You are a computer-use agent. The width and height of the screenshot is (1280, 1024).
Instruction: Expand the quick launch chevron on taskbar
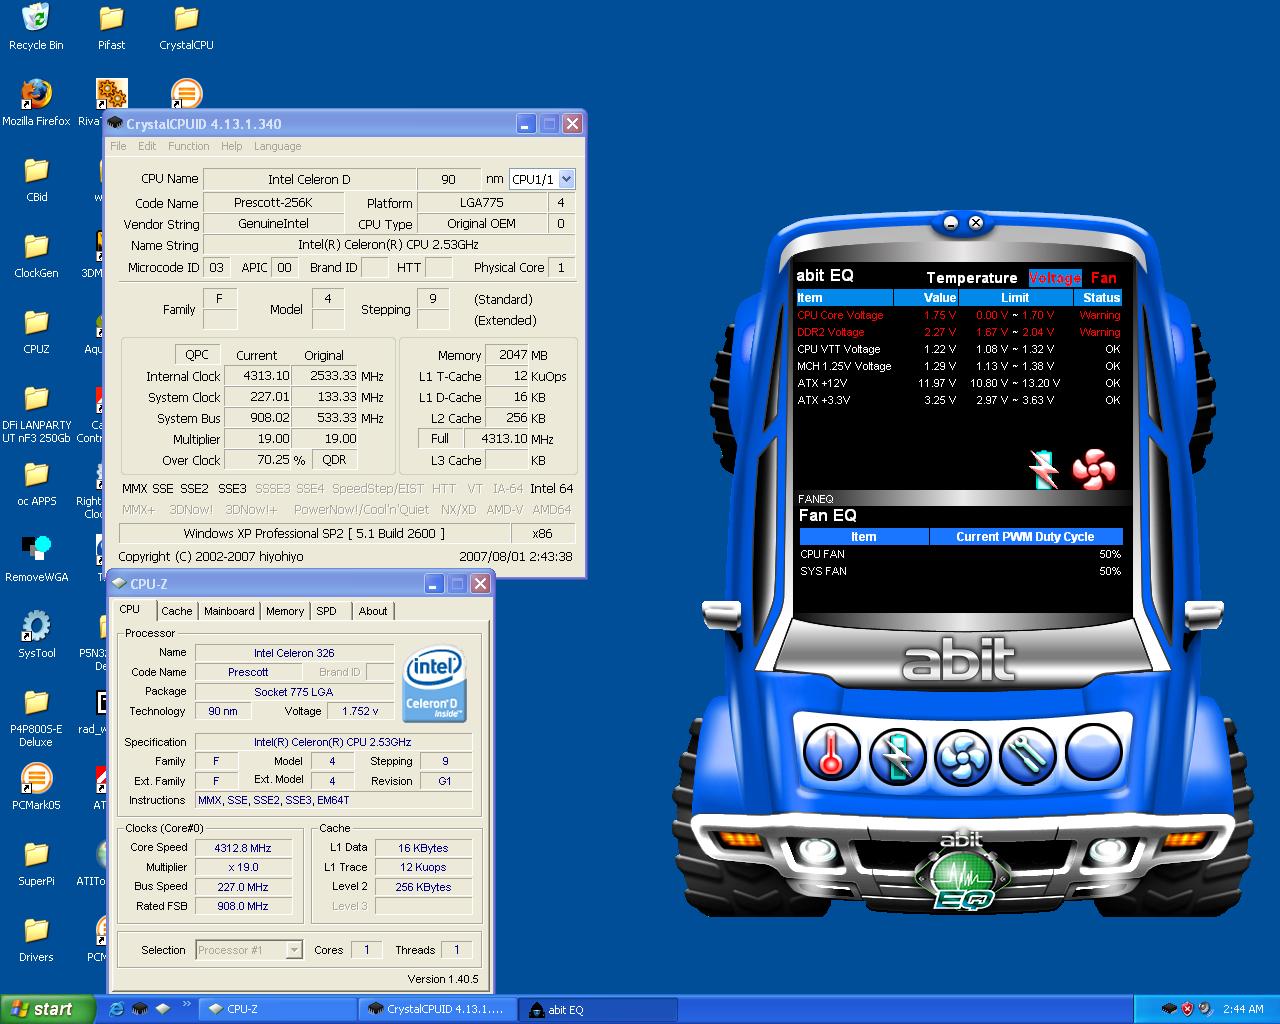pos(186,1004)
